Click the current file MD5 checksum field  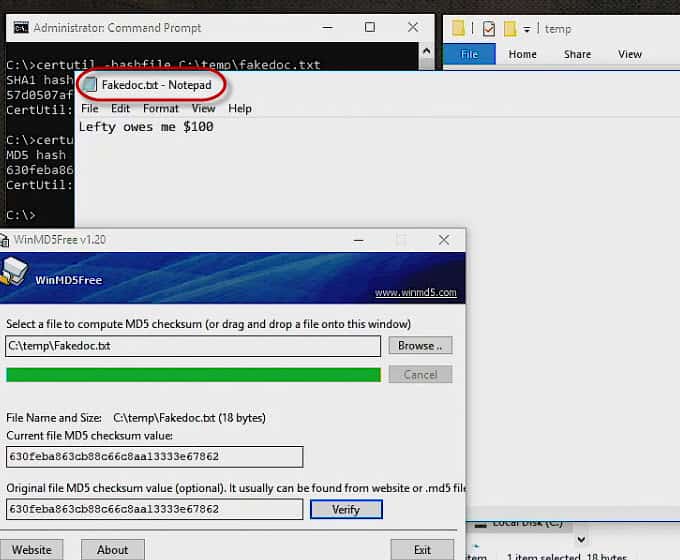tap(154, 457)
